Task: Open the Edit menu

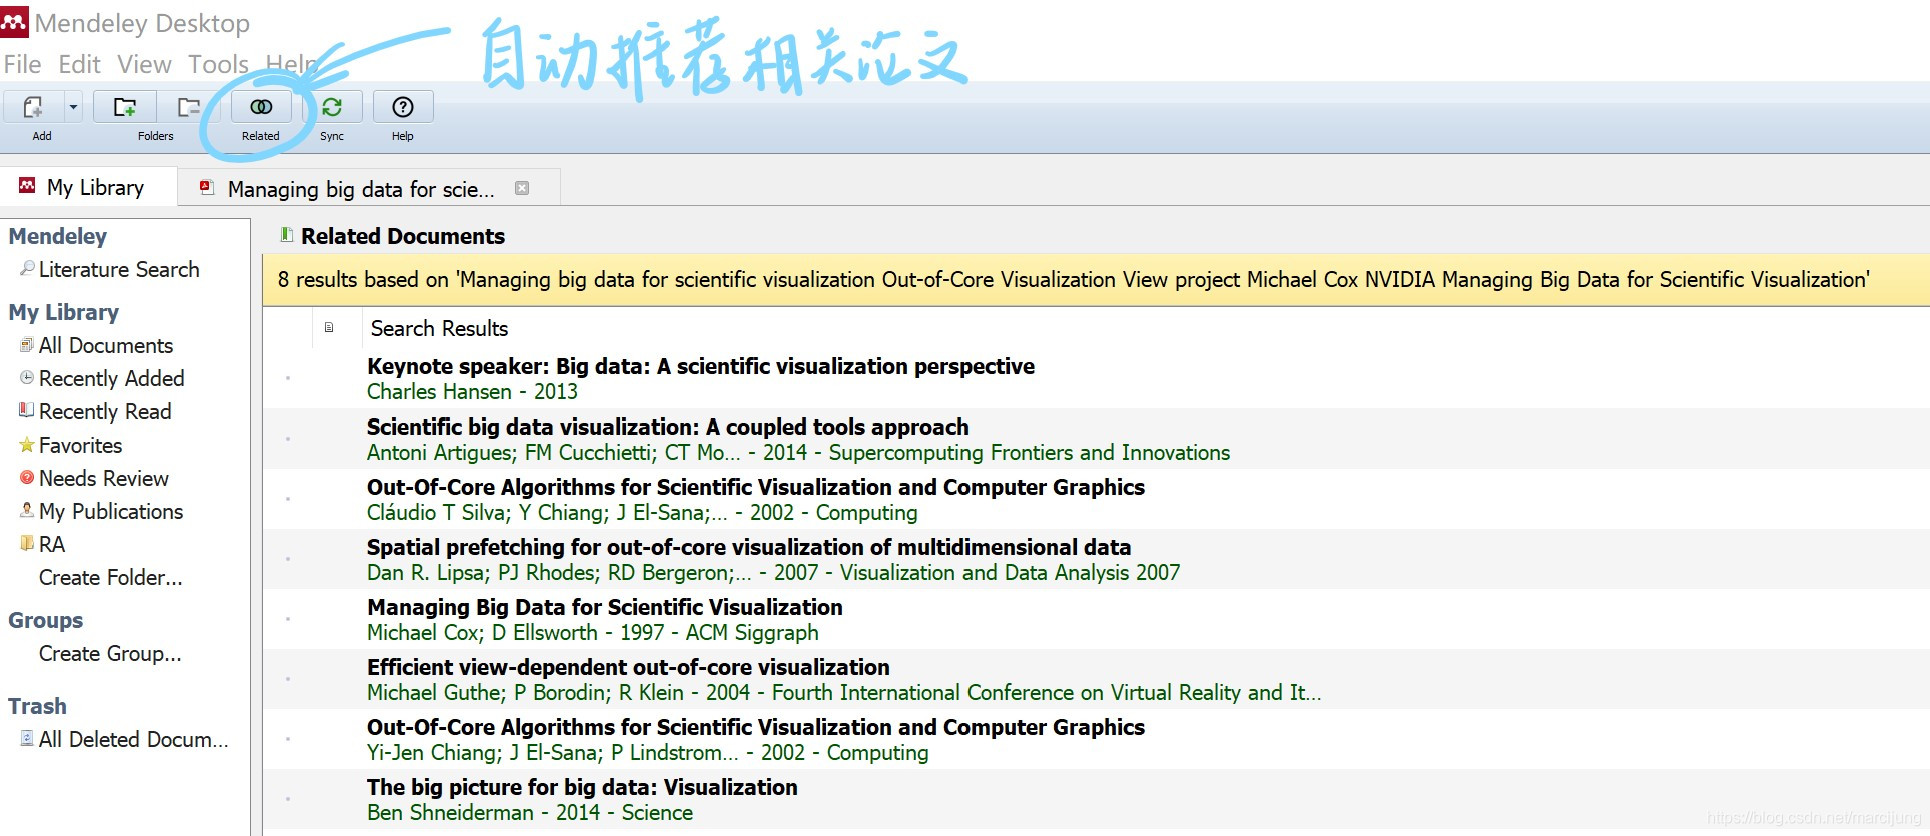Action: coord(79,64)
